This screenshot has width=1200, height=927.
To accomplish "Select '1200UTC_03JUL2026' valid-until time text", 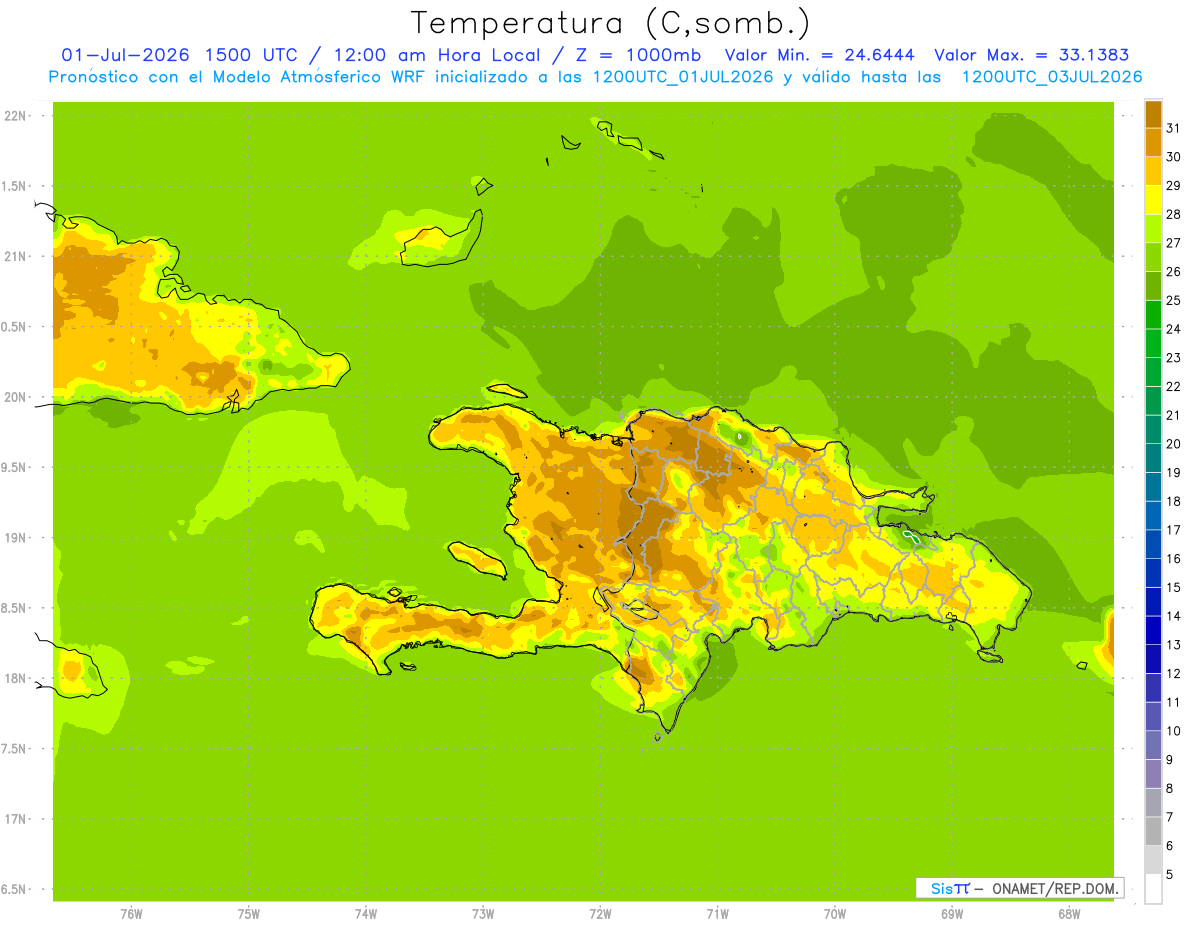I will [1051, 77].
